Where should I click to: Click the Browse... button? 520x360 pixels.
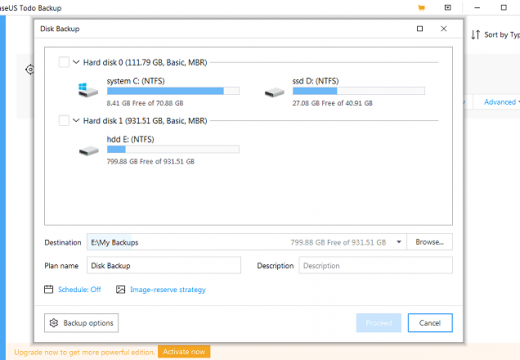[430, 242]
